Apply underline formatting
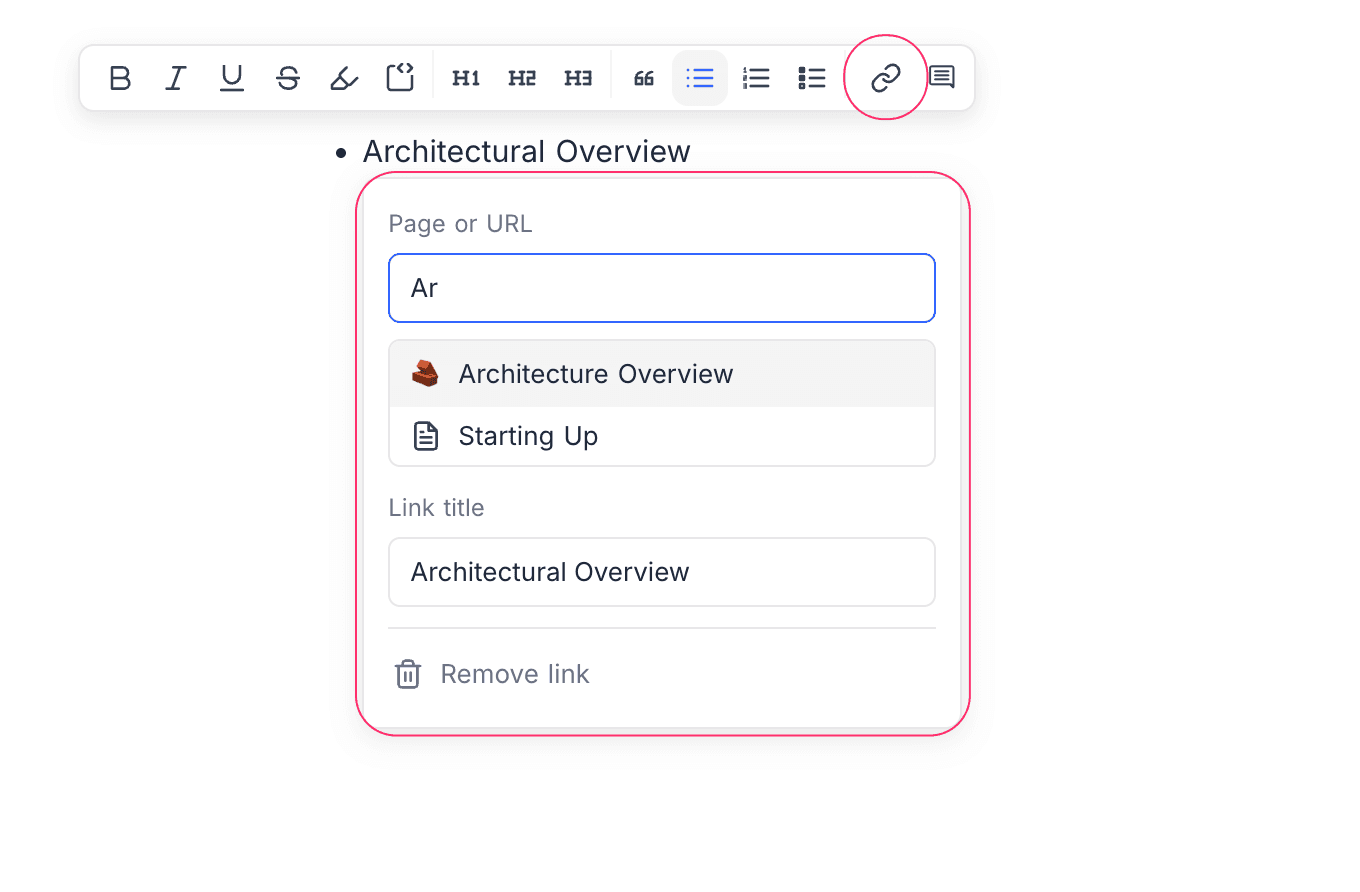Image resolution: width=1360 pixels, height=892 pixels. coord(232,77)
